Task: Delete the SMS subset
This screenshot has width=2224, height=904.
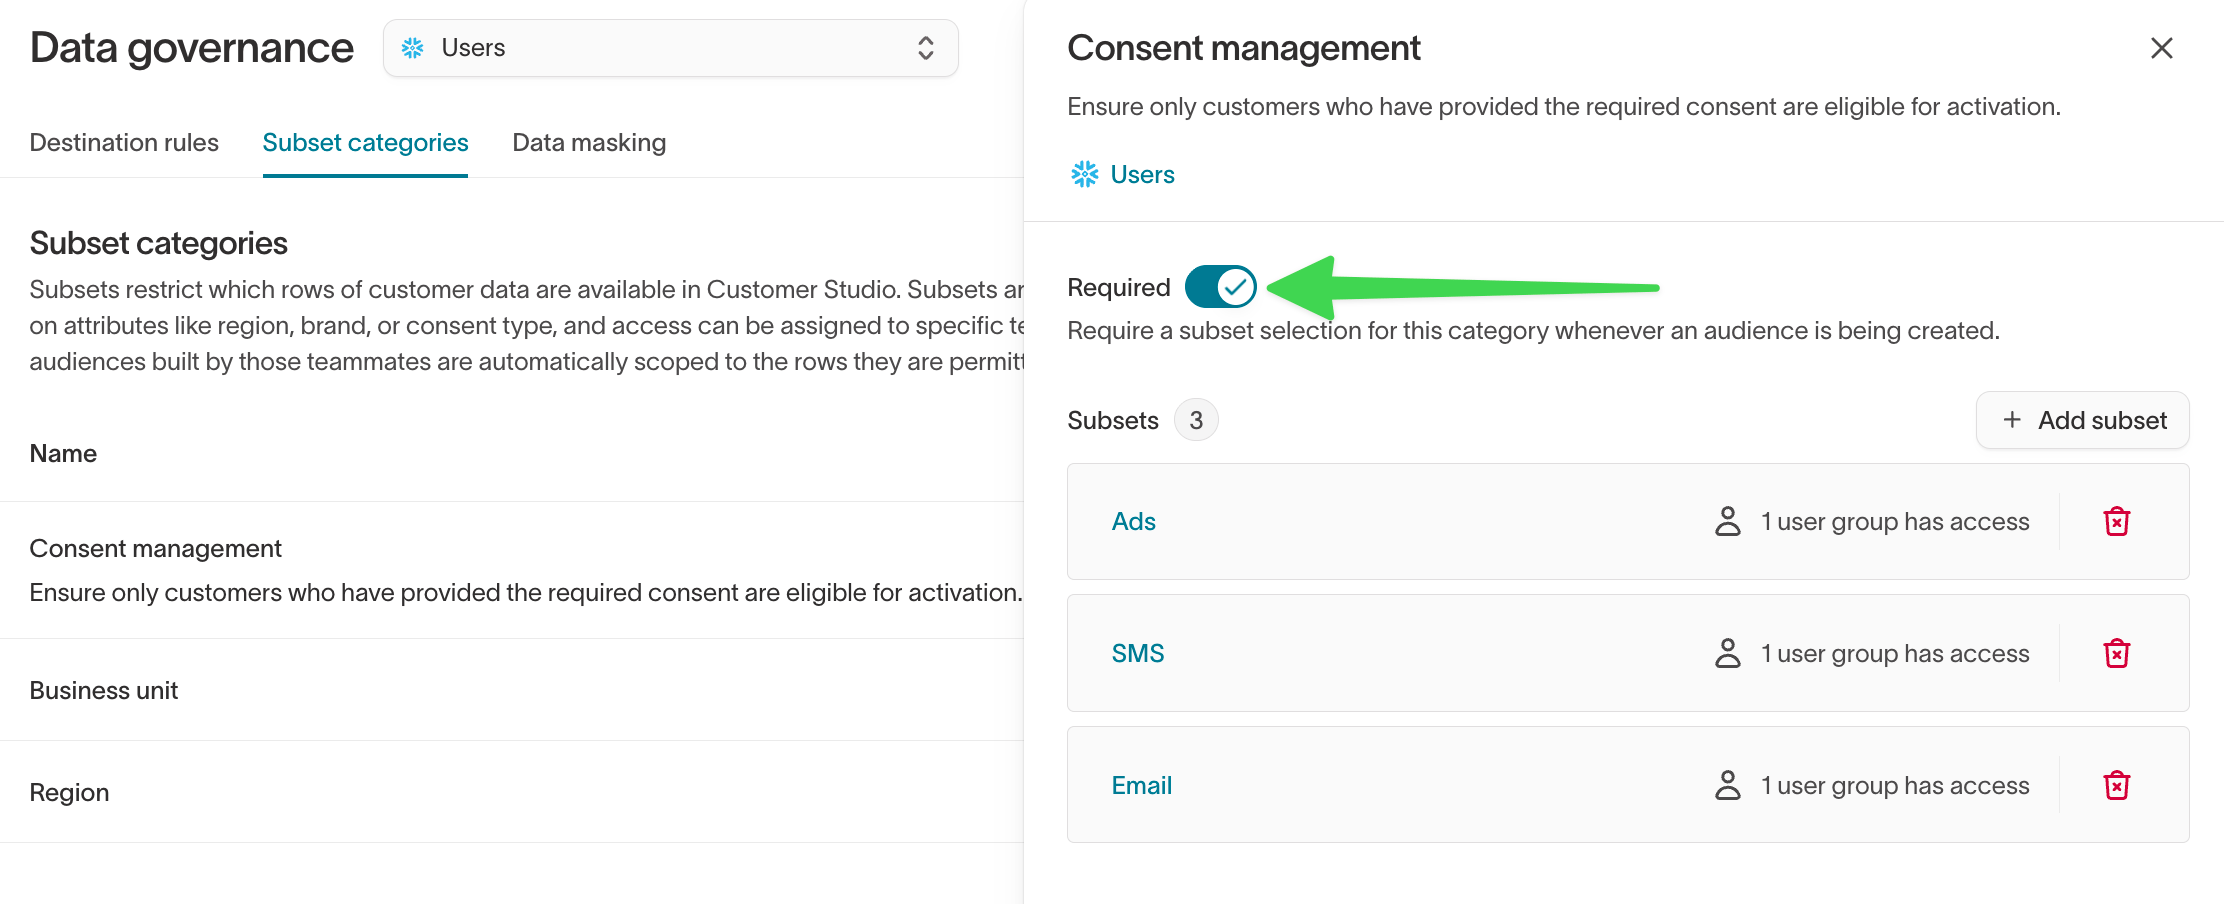Action: click(2116, 654)
